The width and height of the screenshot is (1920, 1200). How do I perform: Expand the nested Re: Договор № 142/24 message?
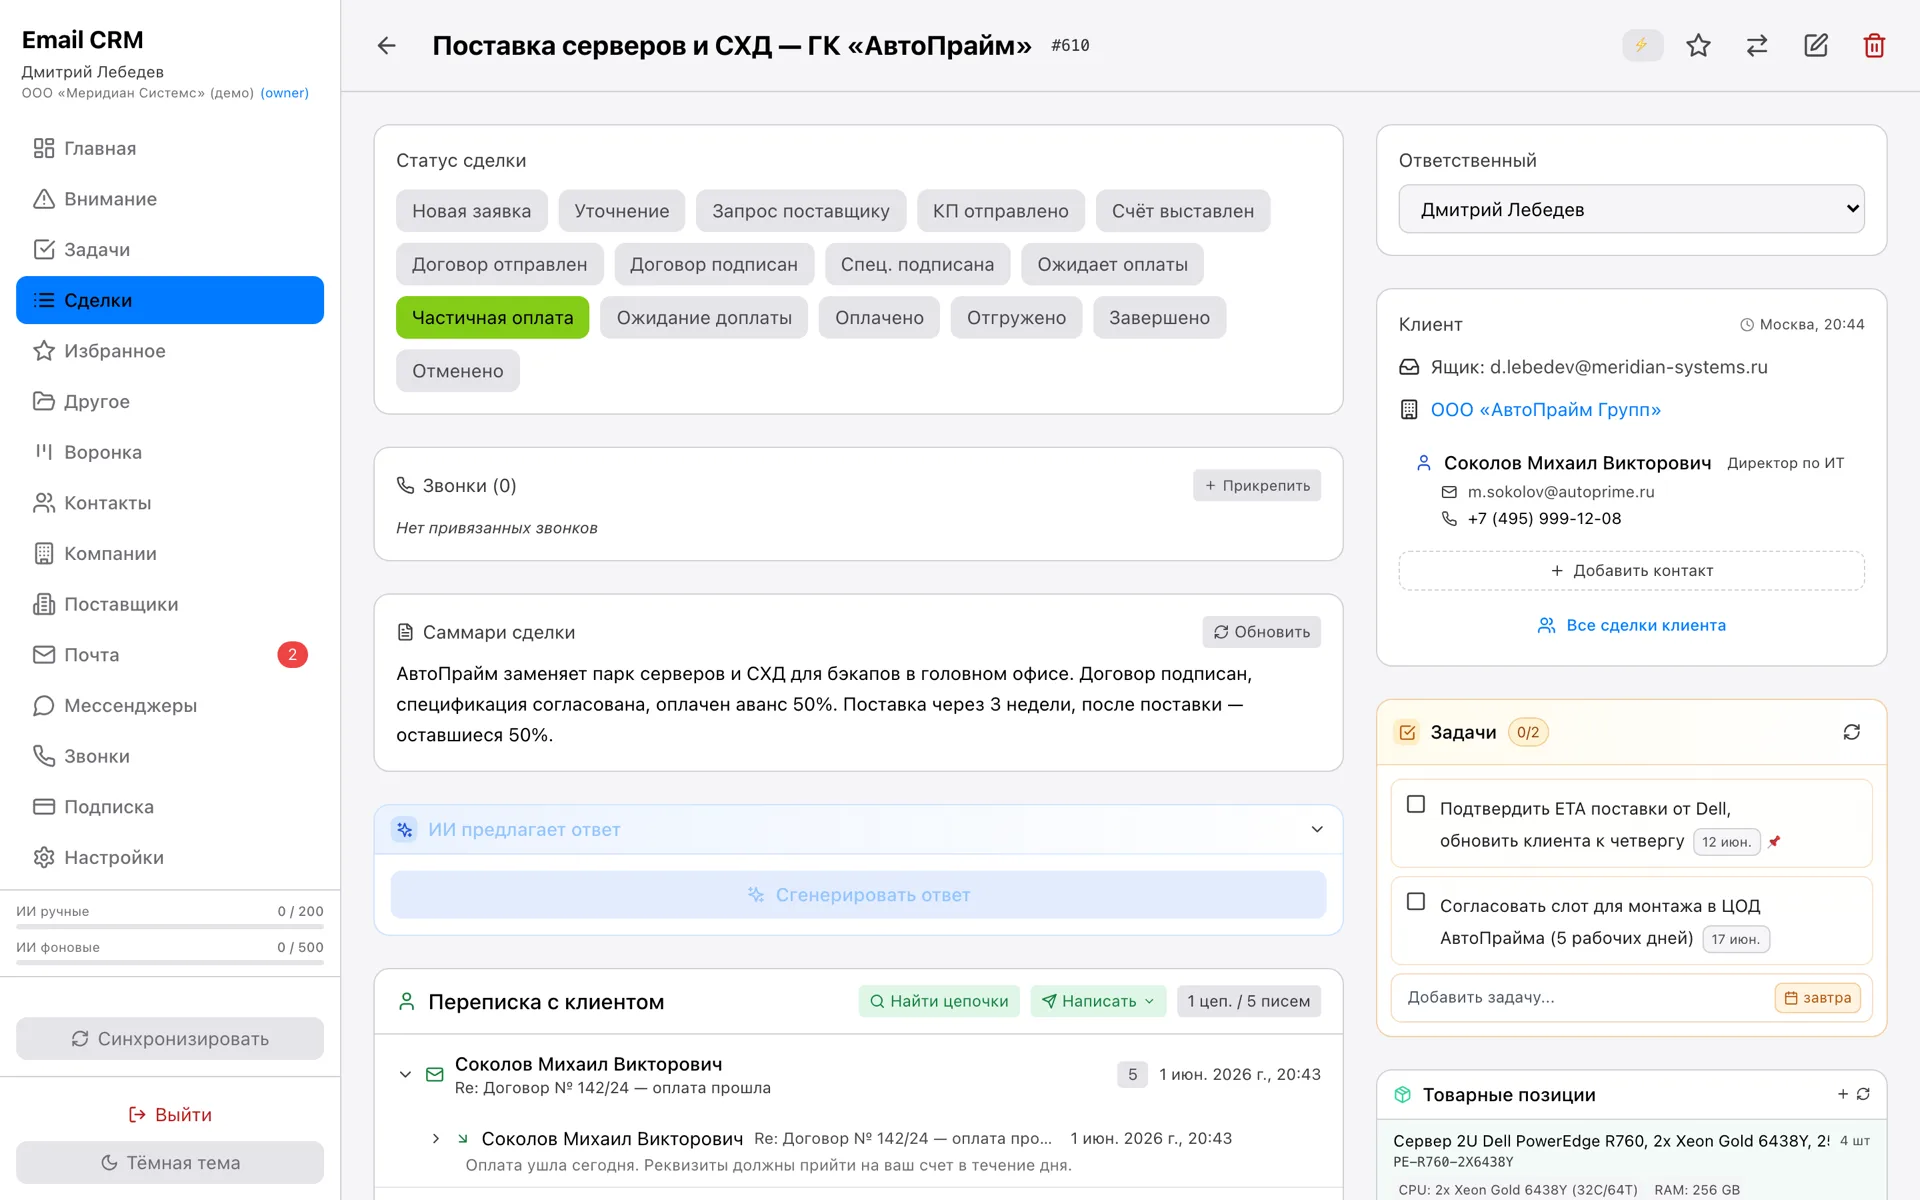click(436, 1138)
